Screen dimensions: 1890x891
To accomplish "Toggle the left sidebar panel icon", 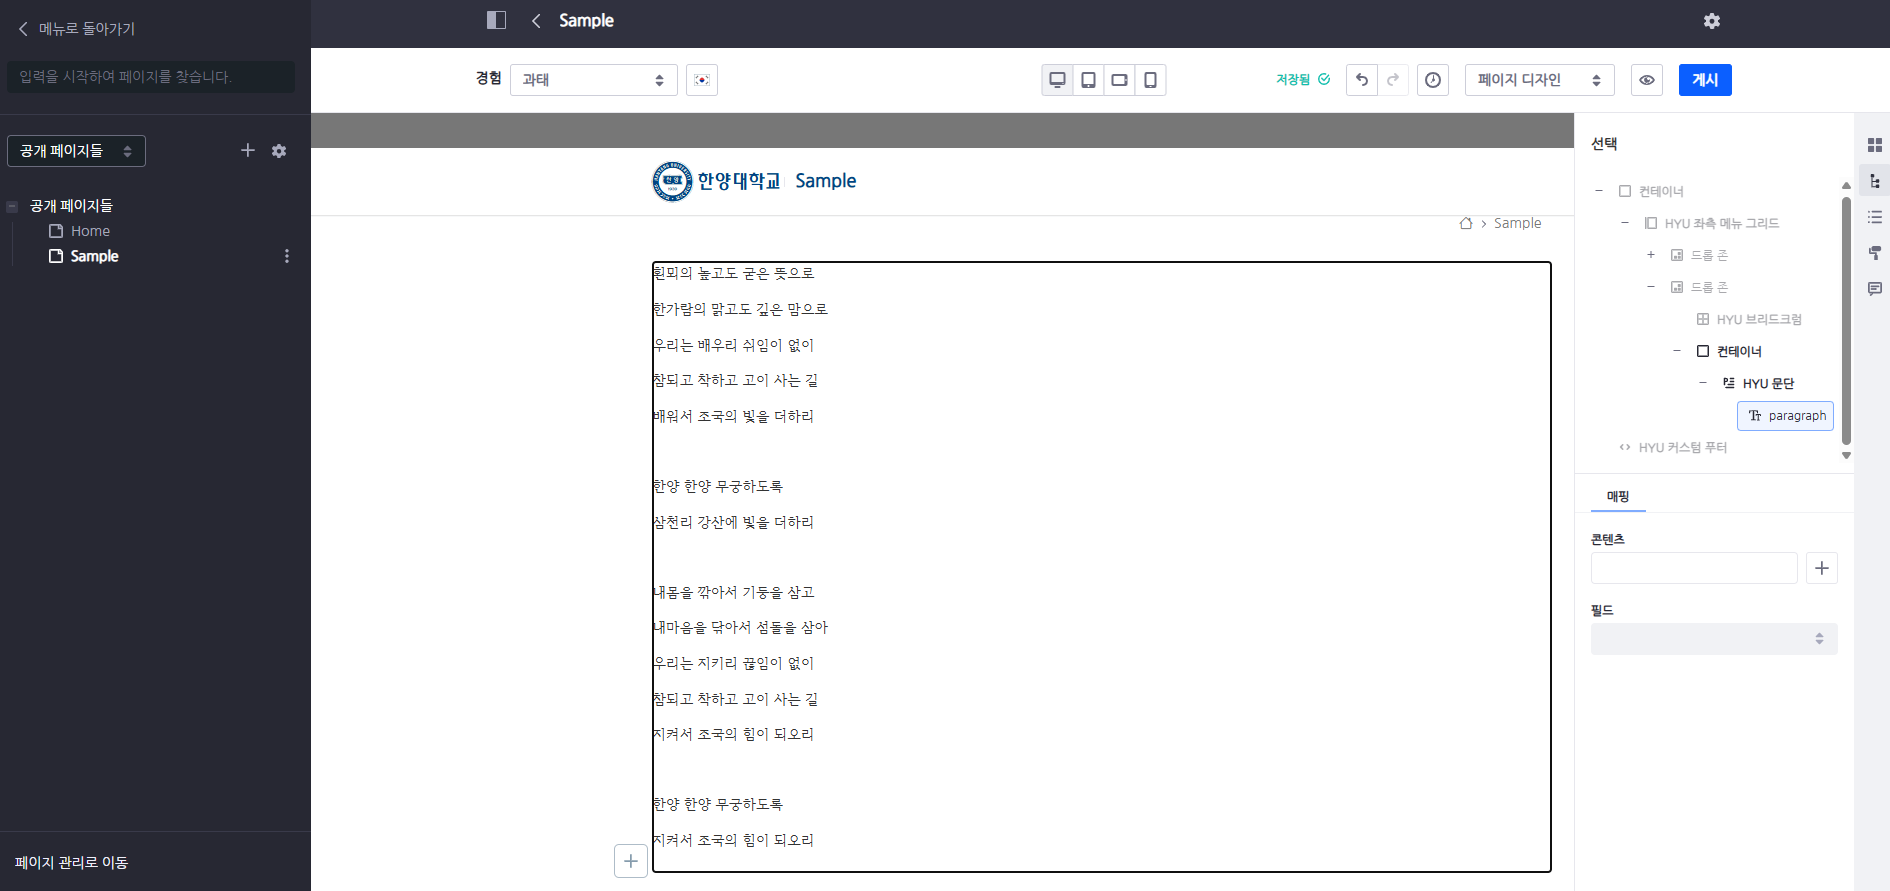I will point(496,20).
